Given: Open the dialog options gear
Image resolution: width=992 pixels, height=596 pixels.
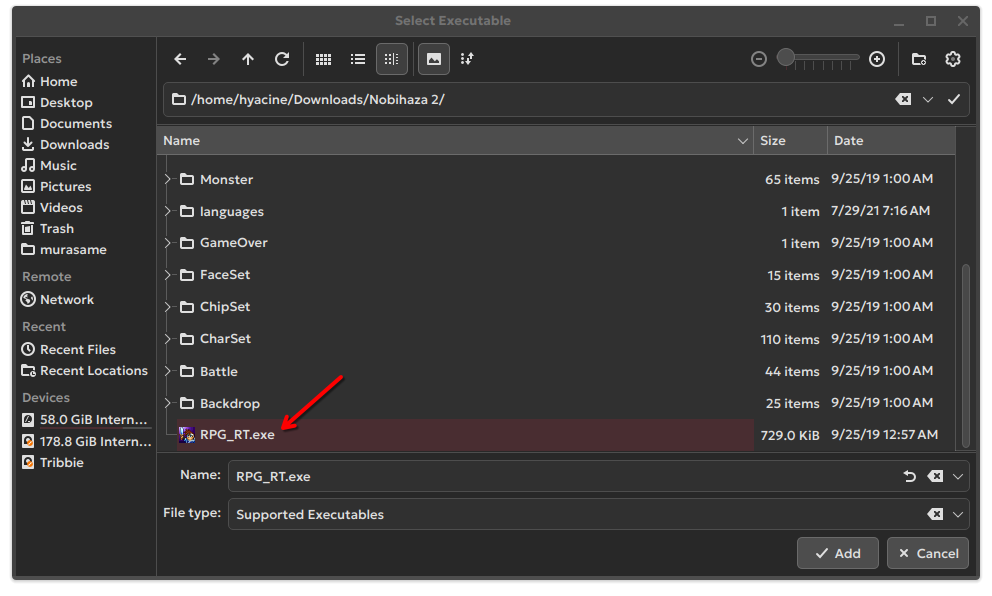Looking at the screenshot, I should 953,59.
